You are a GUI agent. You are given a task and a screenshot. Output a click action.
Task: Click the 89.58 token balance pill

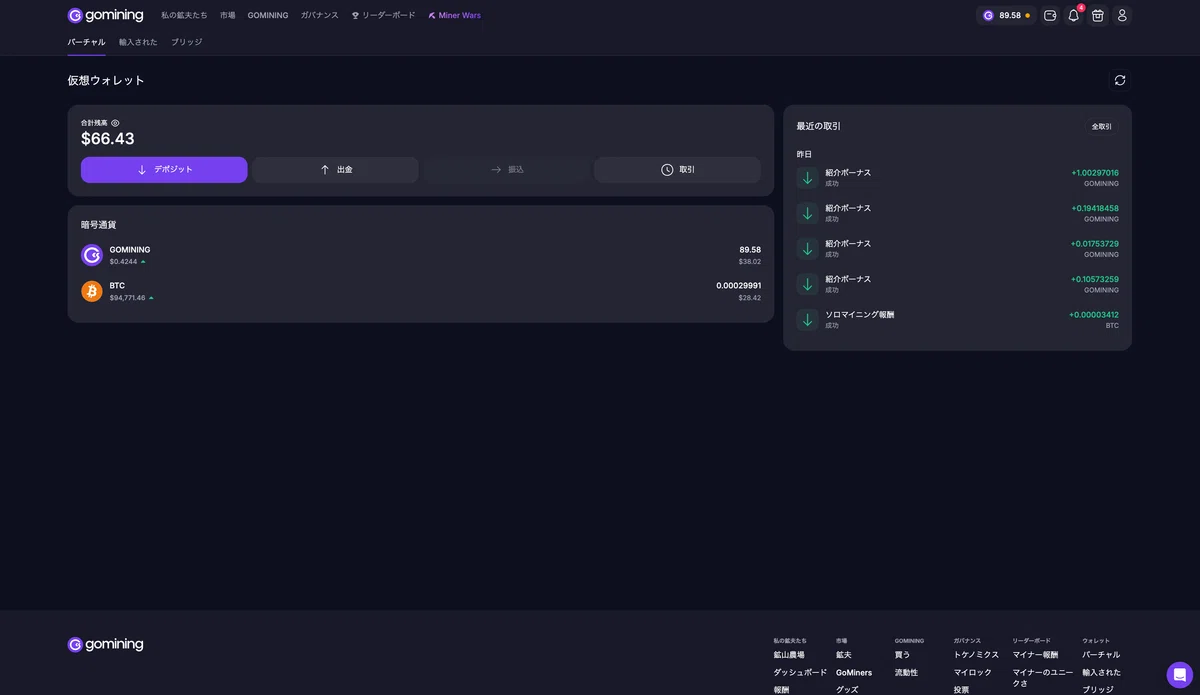[1006, 15]
